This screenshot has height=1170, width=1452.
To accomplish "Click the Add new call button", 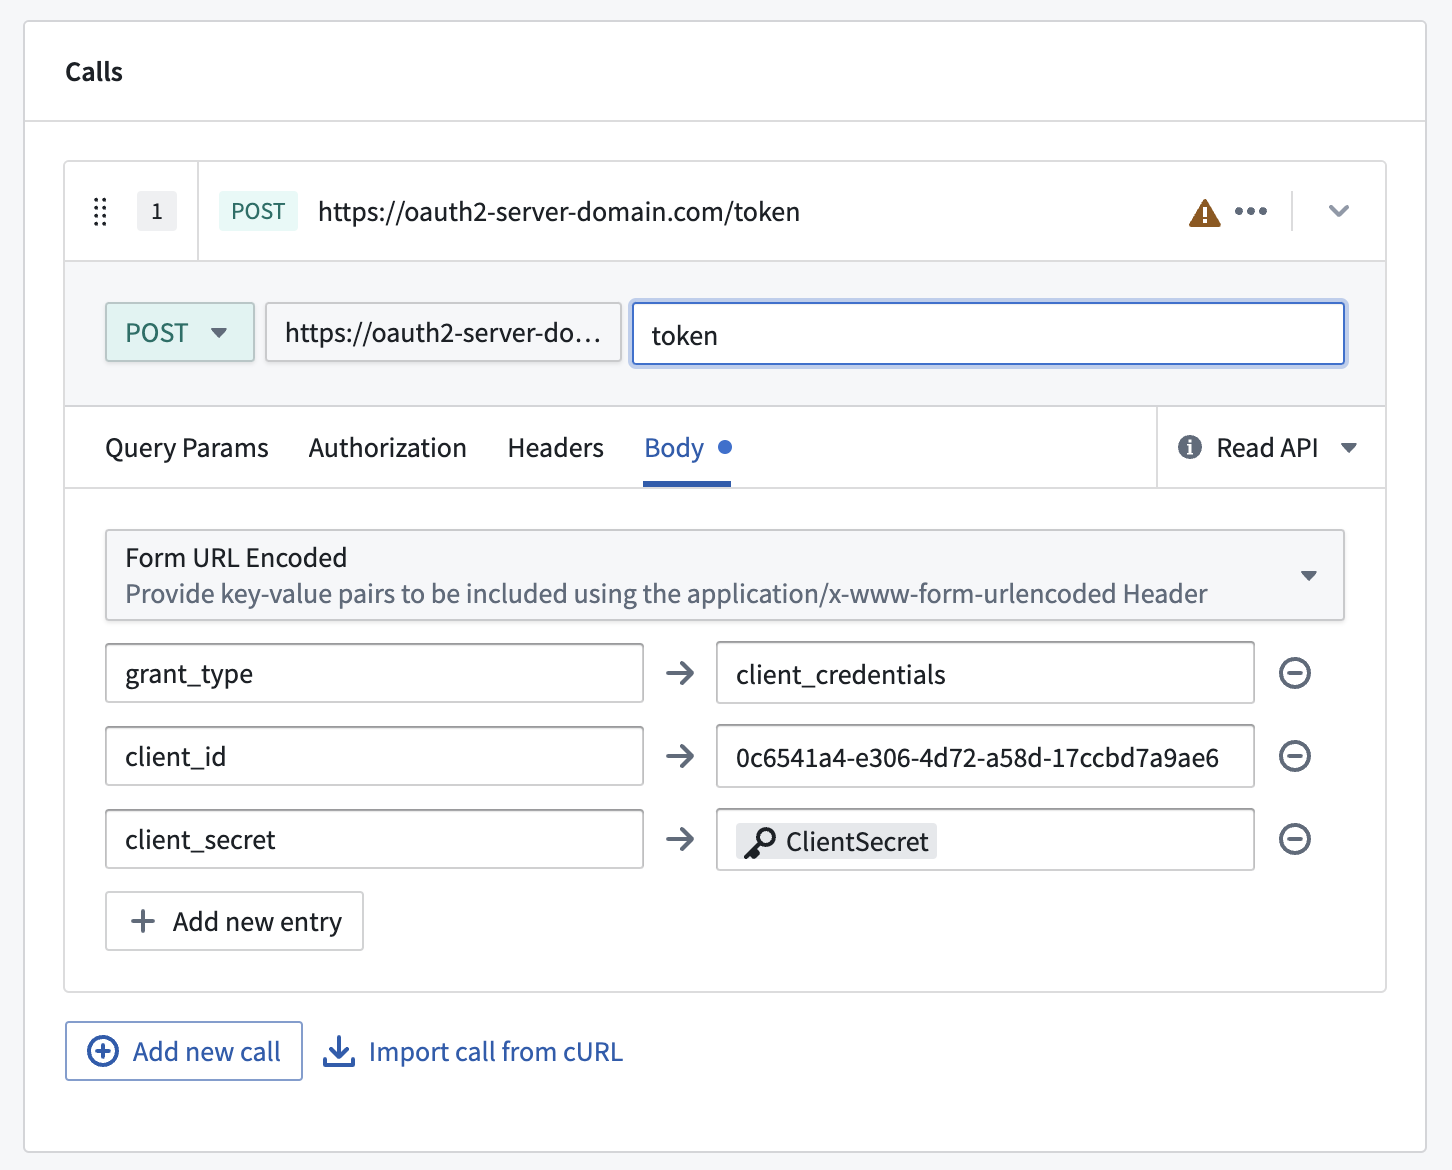I will tap(184, 1051).
